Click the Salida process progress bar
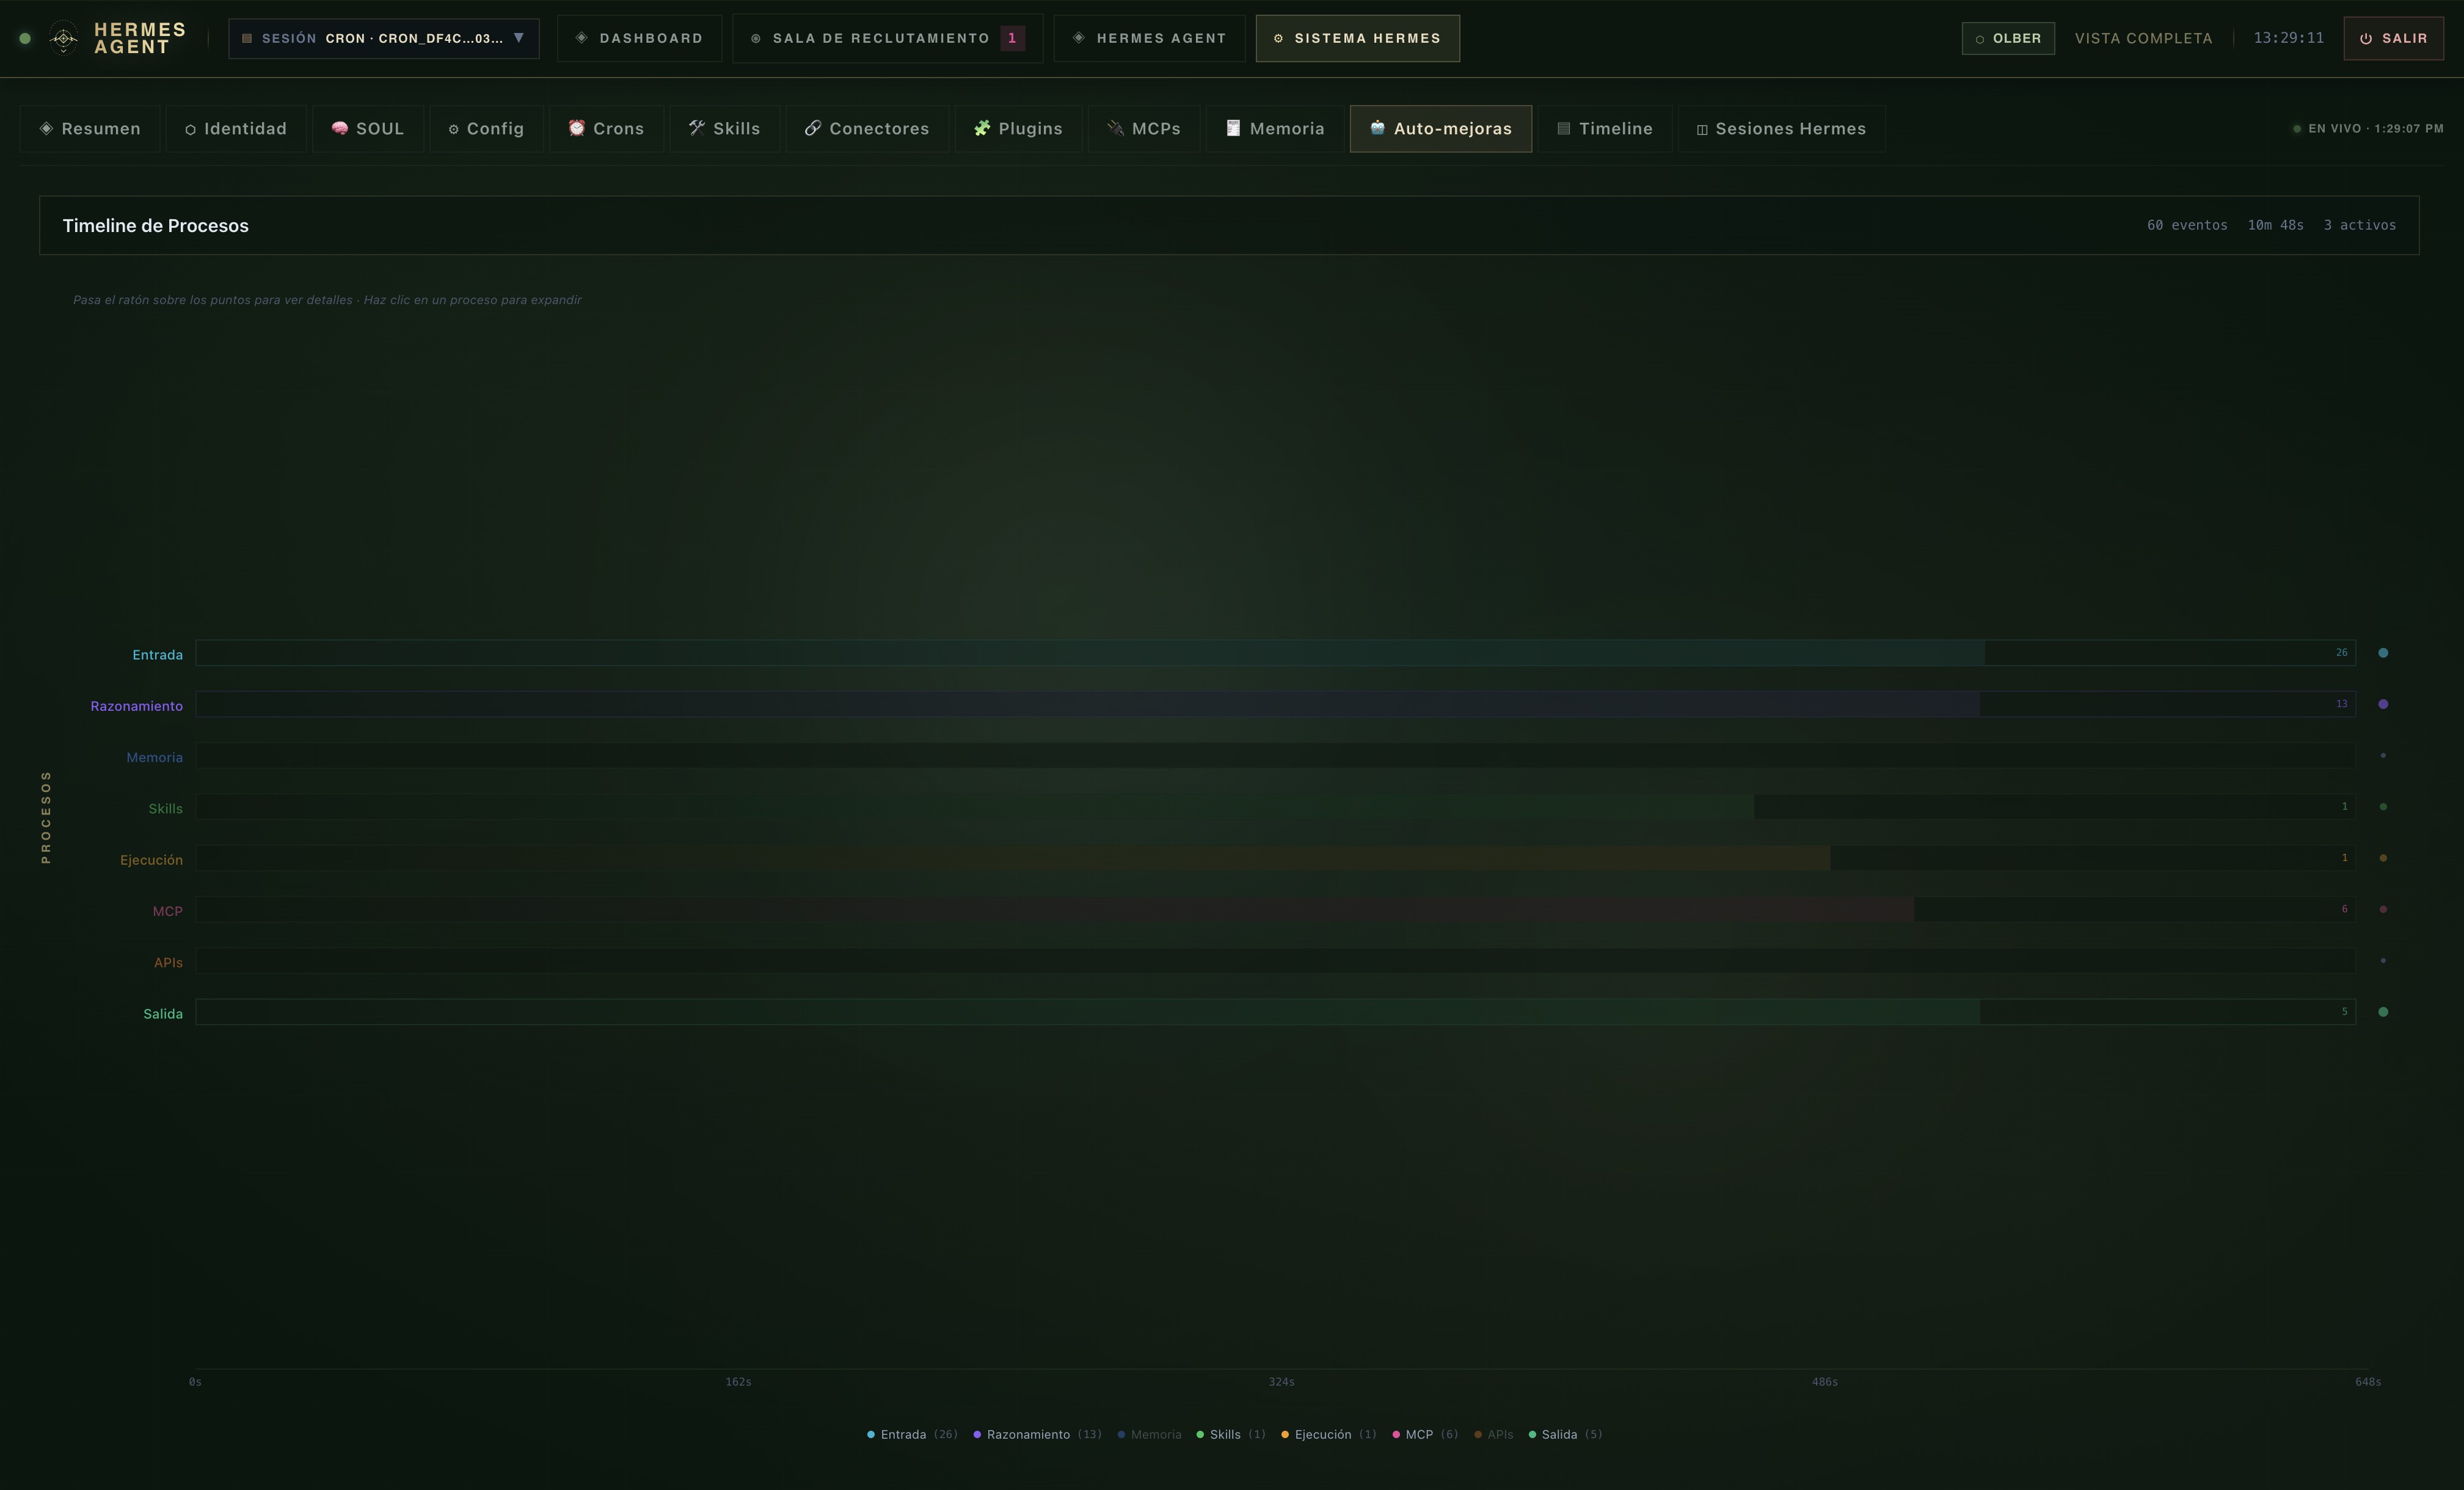This screenshot has height=1490, width=2464. tap(1275, 1012)
